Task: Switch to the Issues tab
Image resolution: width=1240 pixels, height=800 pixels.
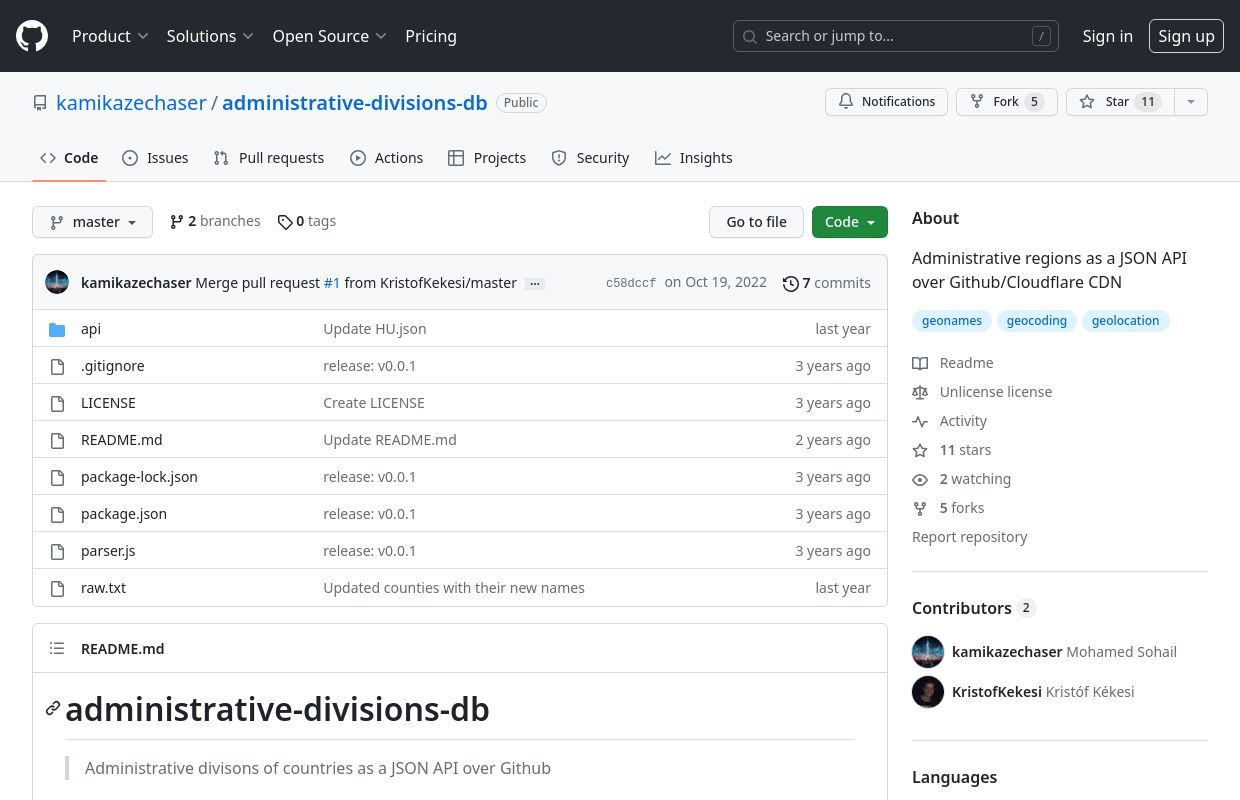Action: tap(155, 158)
